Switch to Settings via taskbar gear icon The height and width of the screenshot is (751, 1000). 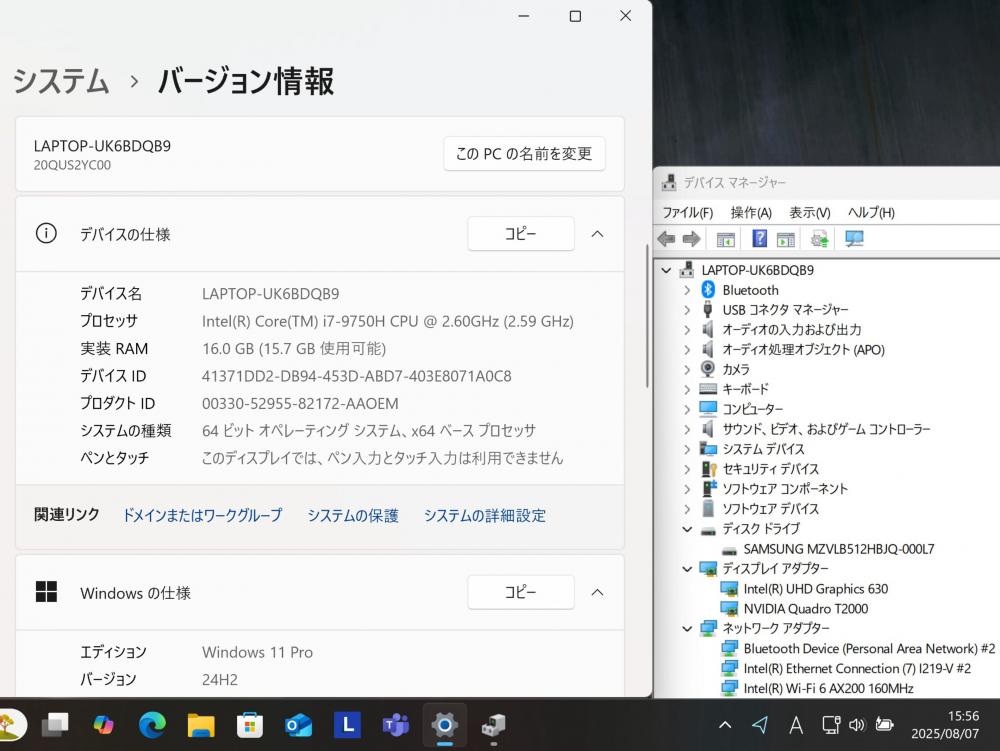[445, 725]
